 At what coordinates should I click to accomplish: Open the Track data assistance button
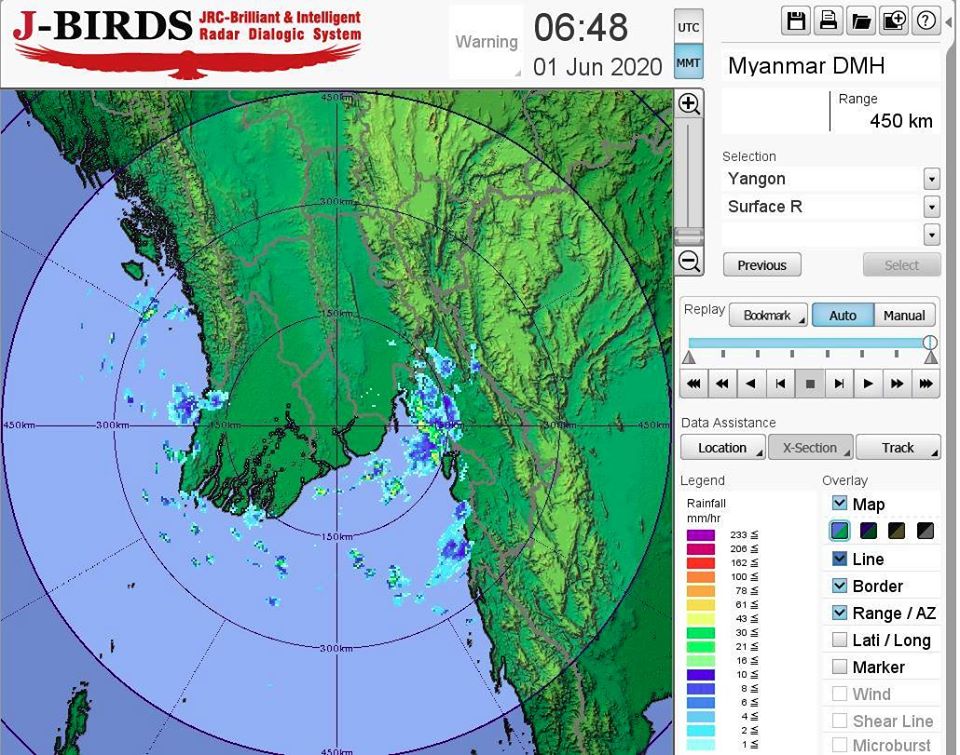(897, 447)
